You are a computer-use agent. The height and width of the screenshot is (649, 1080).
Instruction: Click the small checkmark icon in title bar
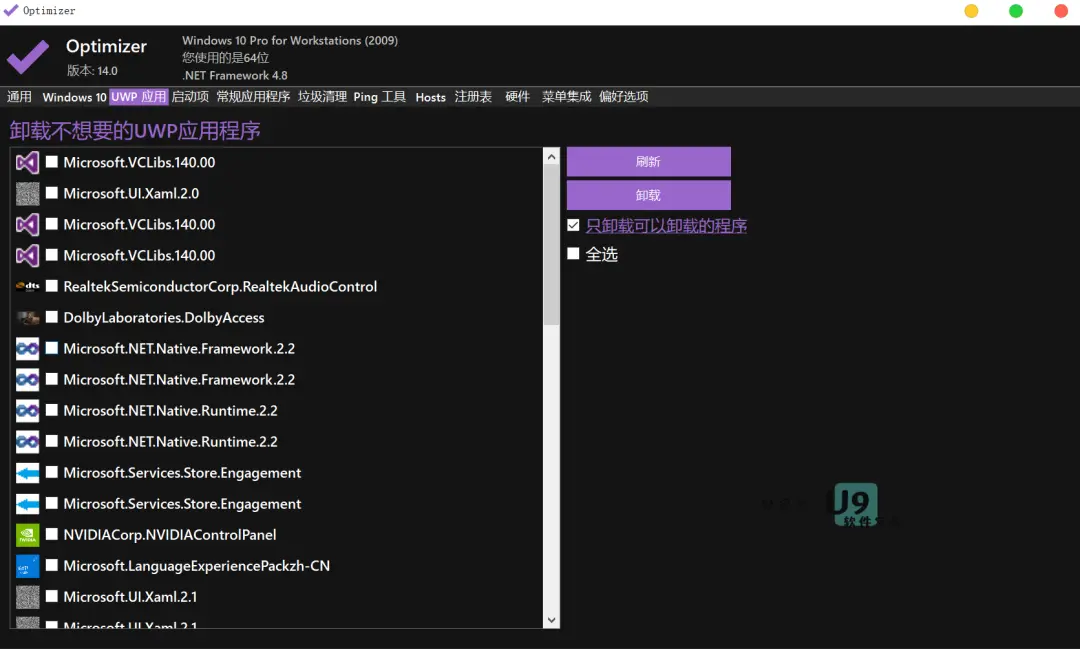(x=10, y=10)
